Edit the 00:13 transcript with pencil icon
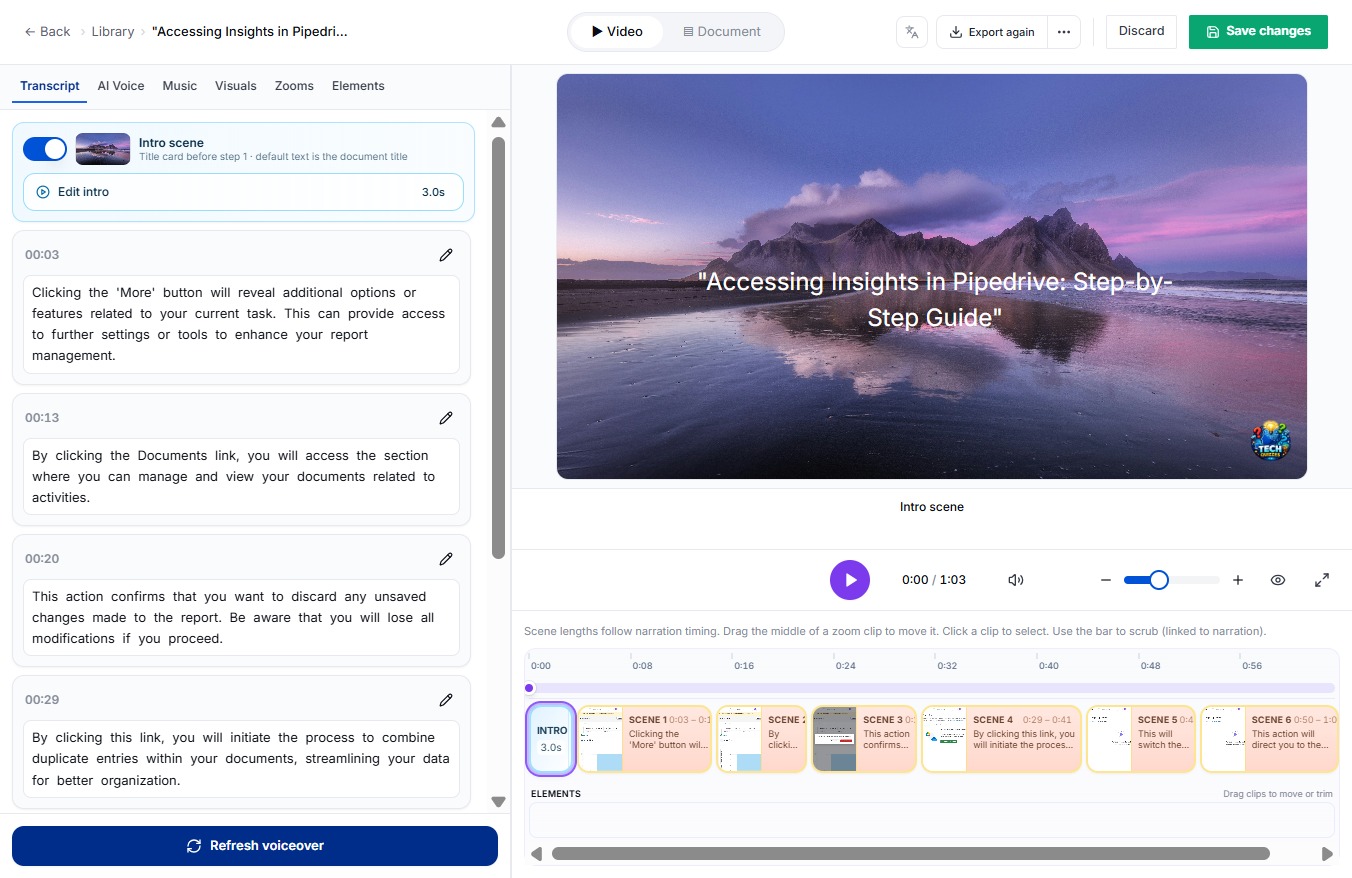The height and width of the screenshot is (878, 1352). click(446, 418)
